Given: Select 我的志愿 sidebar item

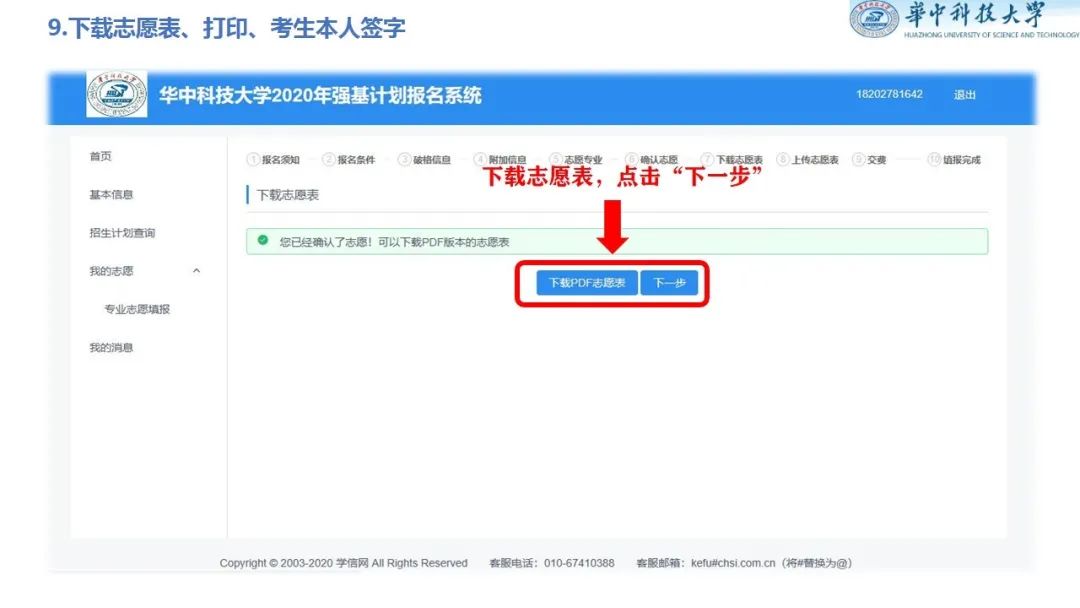Looking at the screenshot, I should tap(111, 271).
